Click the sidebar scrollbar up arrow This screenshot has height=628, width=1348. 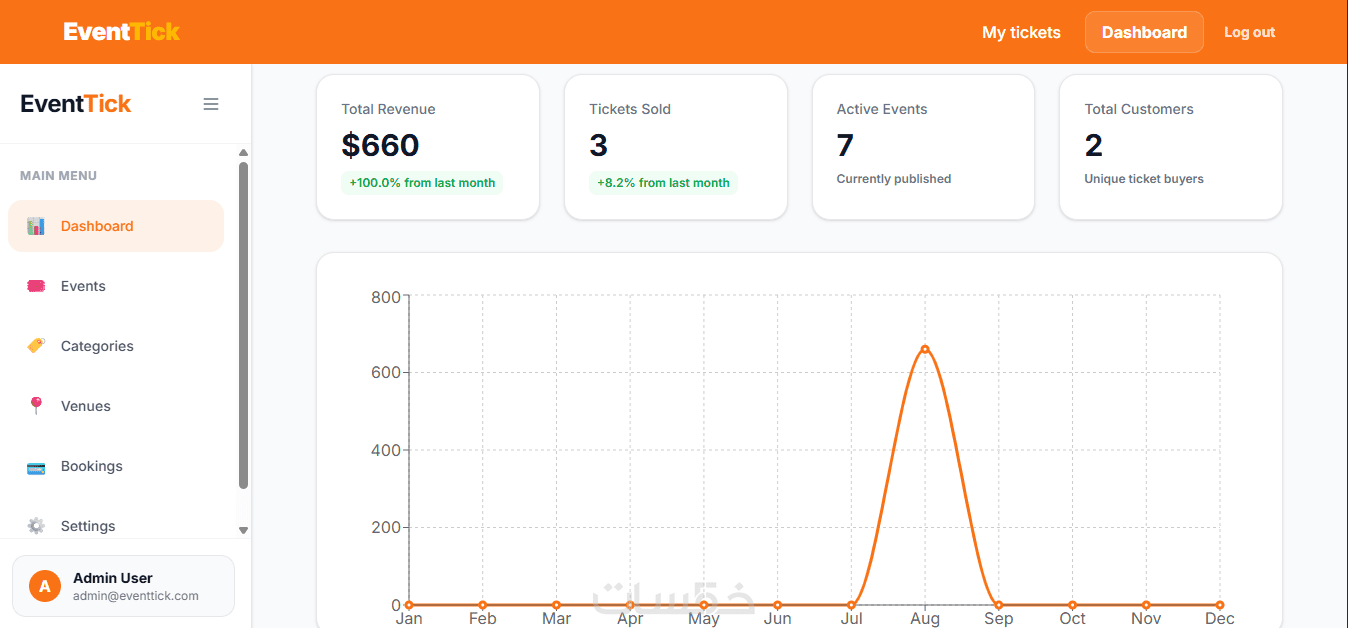tap(243, 153)
